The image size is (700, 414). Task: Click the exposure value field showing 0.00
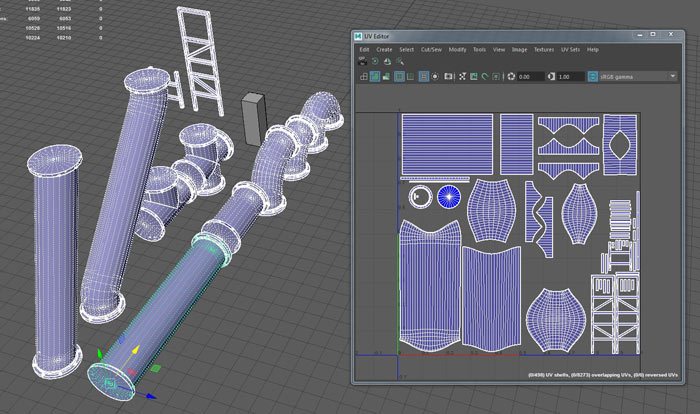[528, 76]
